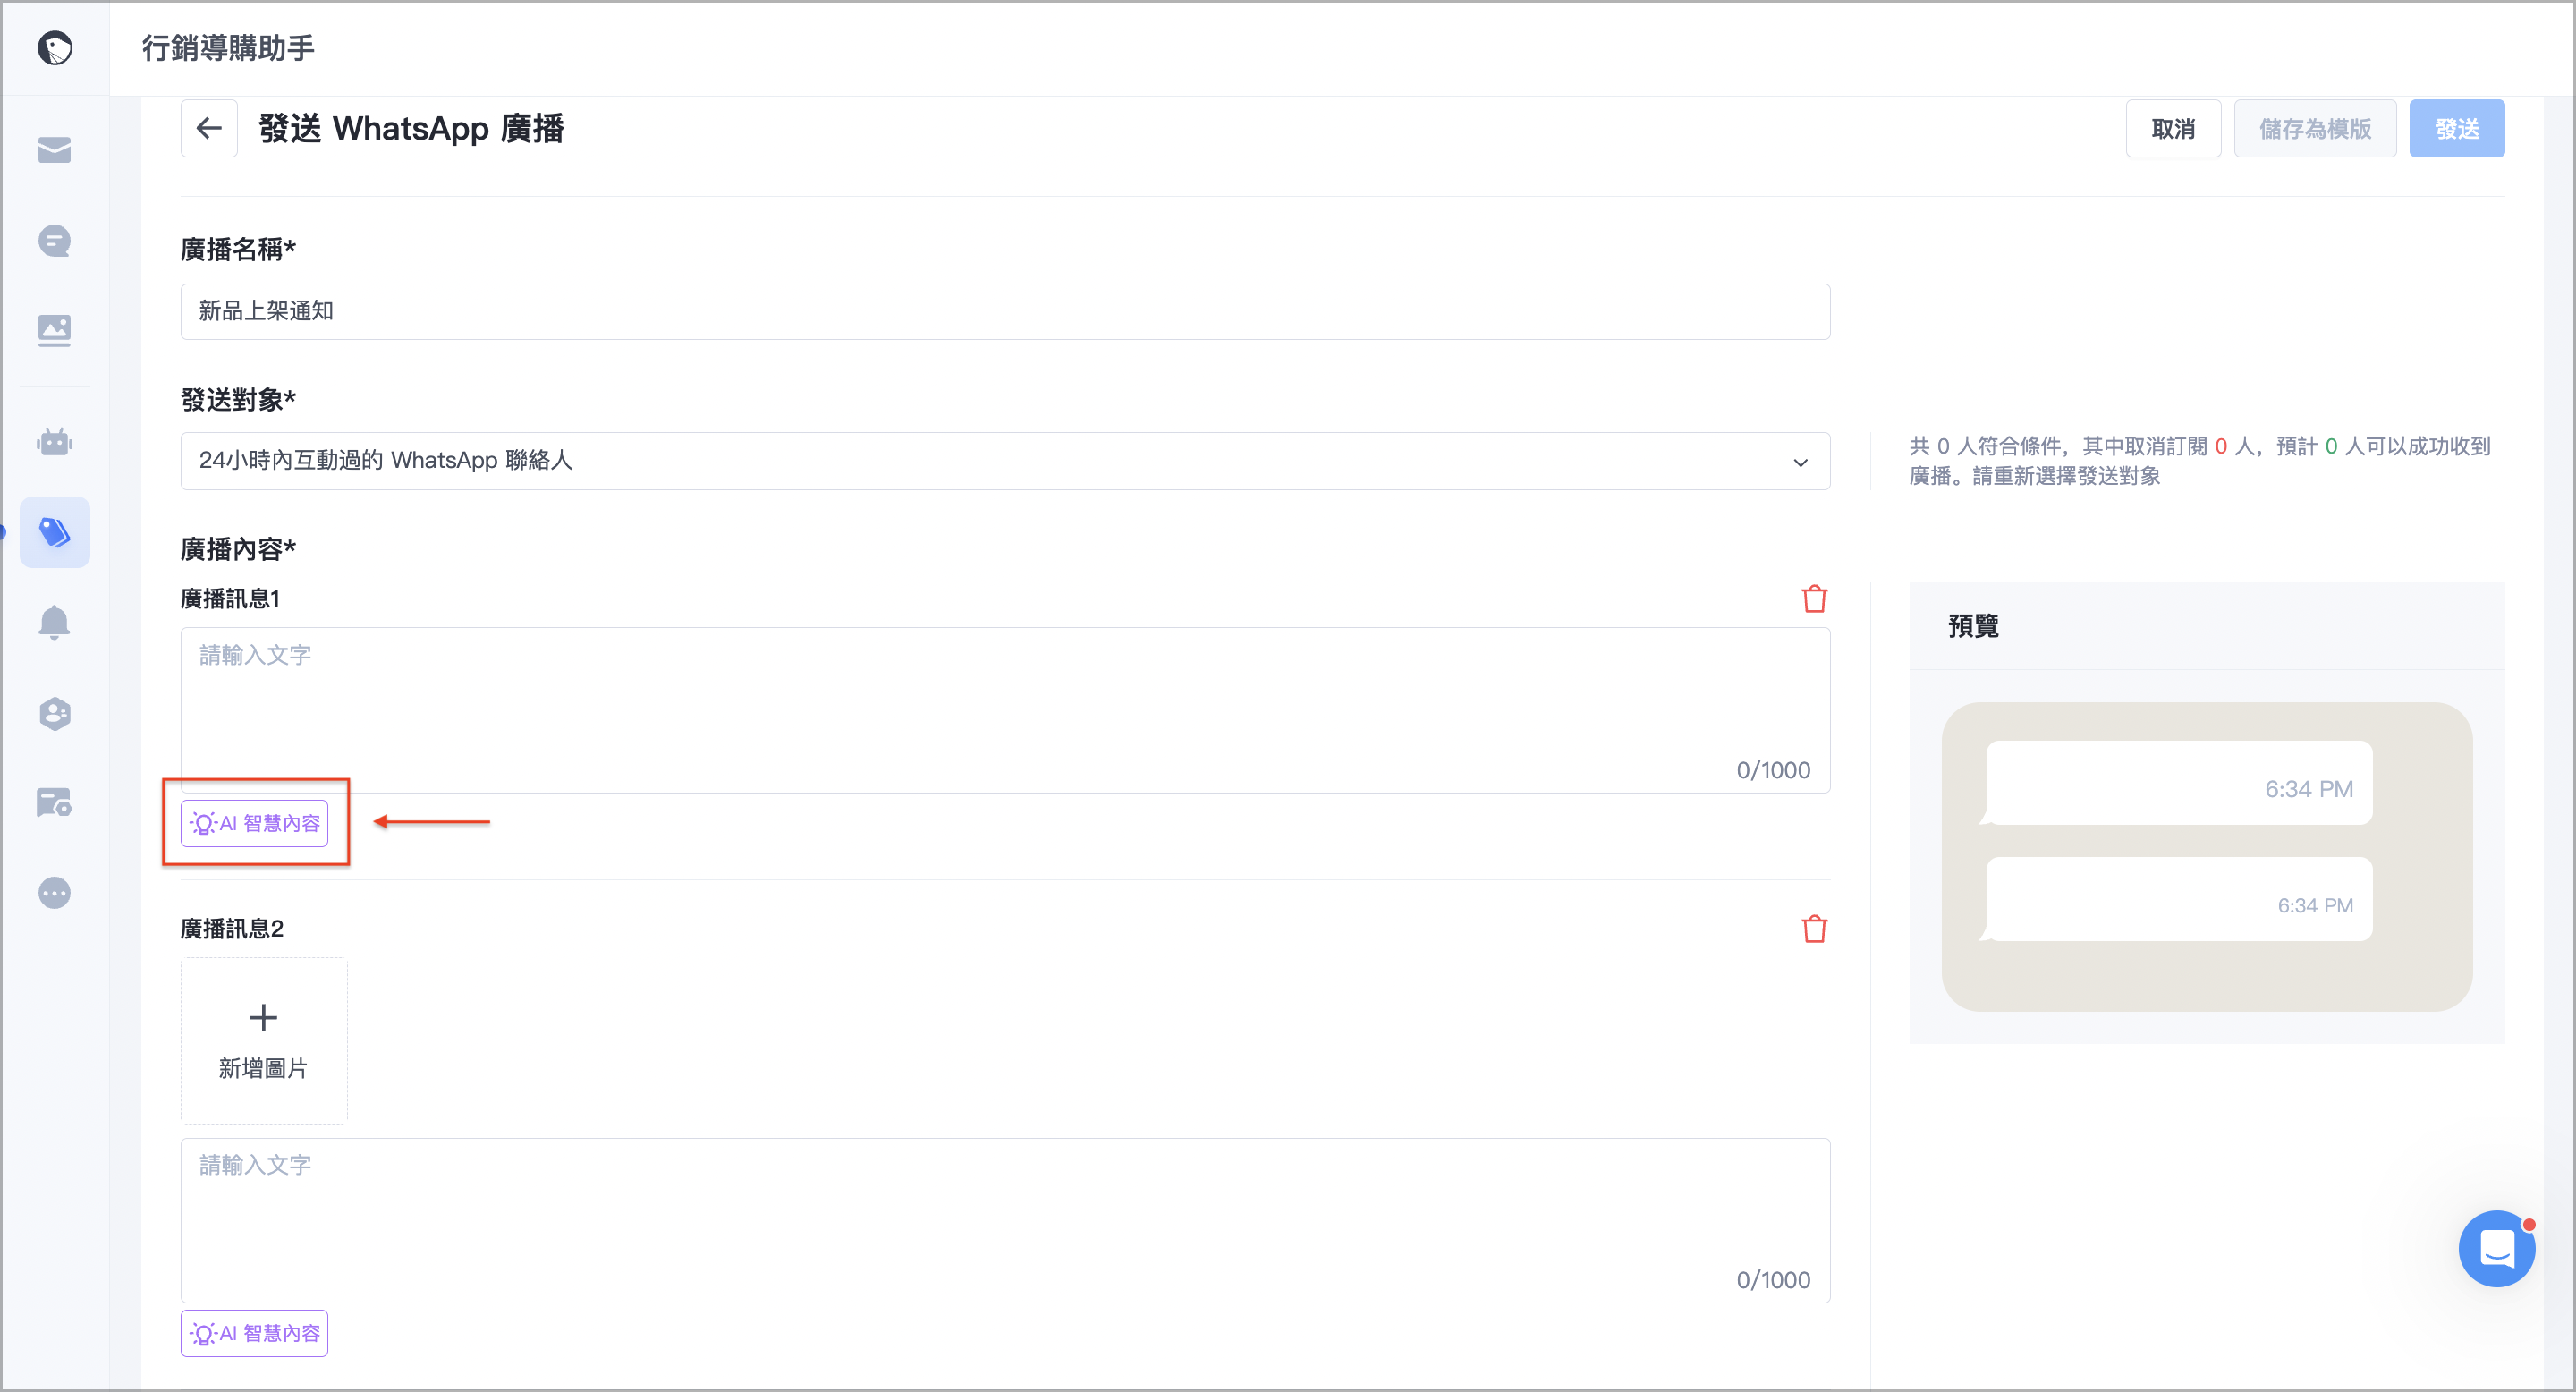Open the more options ellipsis sidebar icon
Viewport: 2576px width, 1392px height.
(x=54, y=892)
